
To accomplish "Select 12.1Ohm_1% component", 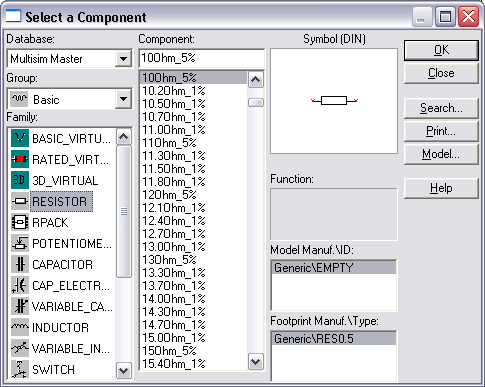I will (193, 208).
